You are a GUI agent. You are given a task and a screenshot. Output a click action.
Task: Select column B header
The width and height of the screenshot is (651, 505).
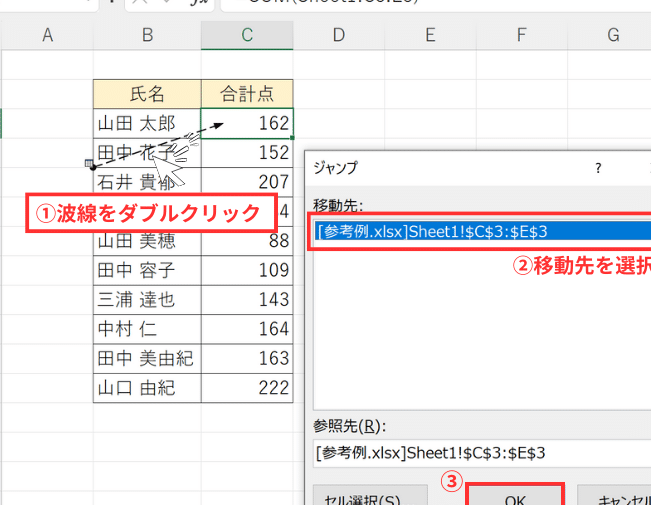point(147,36)
